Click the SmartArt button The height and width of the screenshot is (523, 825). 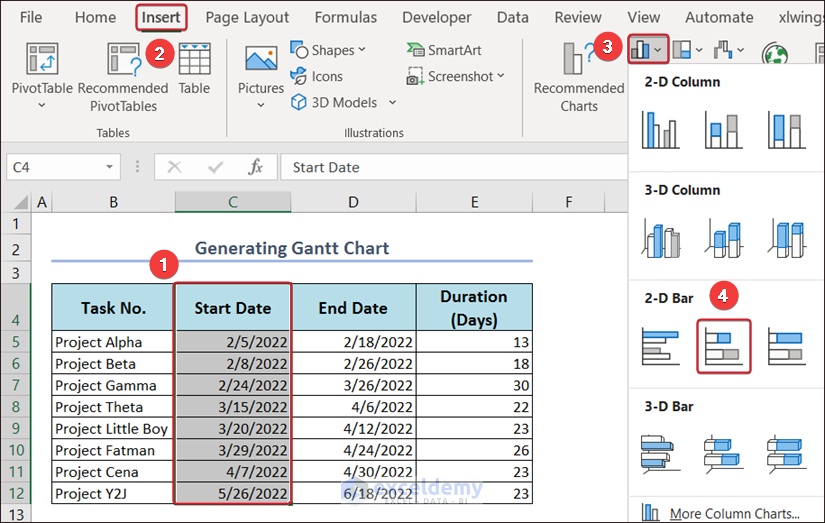click(x=443, y=50)
